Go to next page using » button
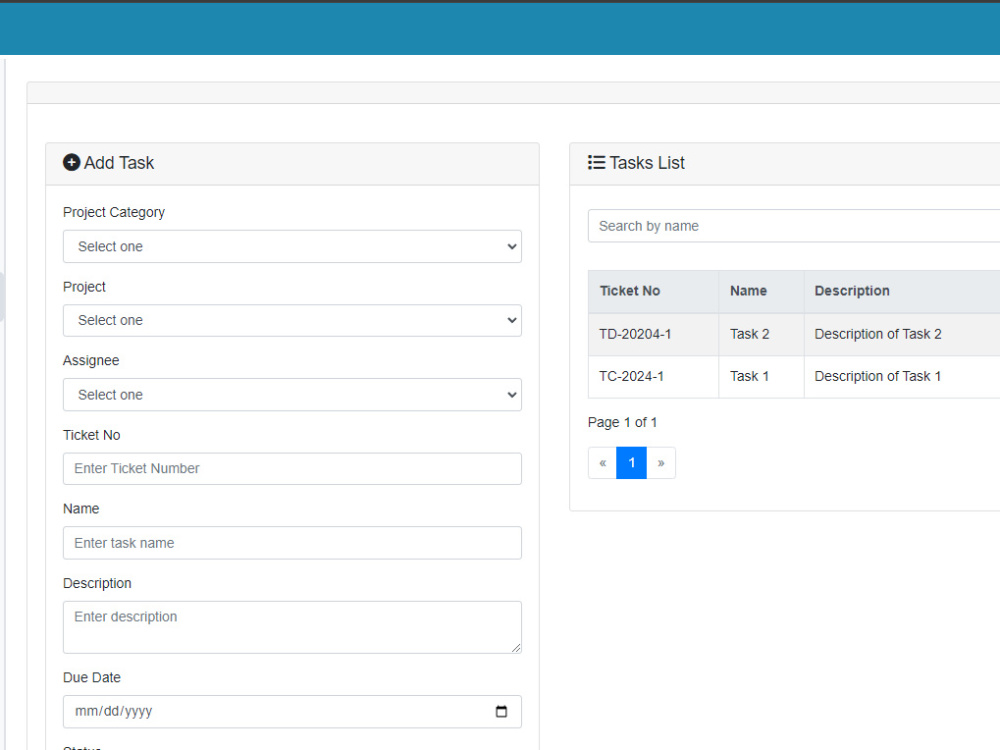Viewport: 1000px width, 750px height. point(660,462)
